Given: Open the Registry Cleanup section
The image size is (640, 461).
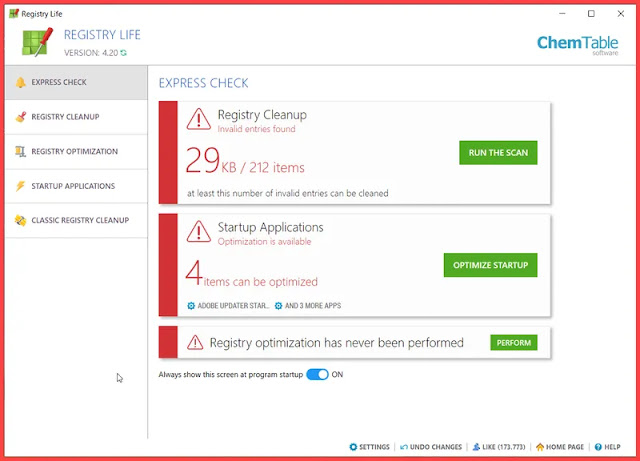Looking at the screenshot, I should 76,117.
